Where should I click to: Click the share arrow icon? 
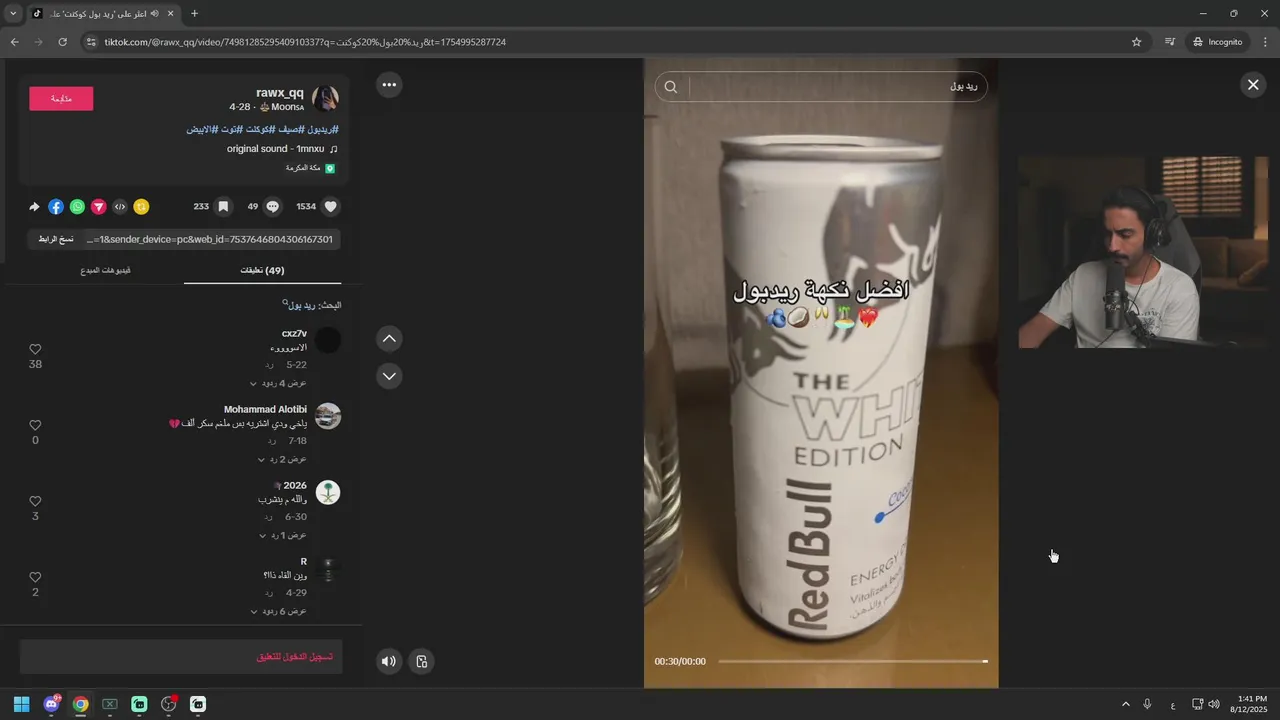[34, 207]
